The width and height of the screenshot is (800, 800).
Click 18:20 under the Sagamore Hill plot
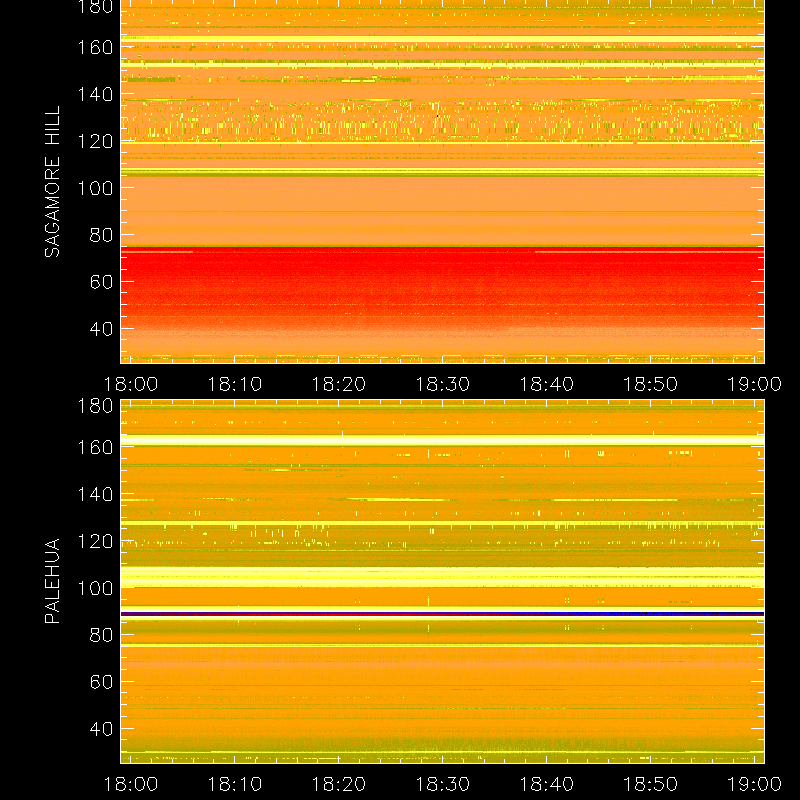[x=339, y=384]
